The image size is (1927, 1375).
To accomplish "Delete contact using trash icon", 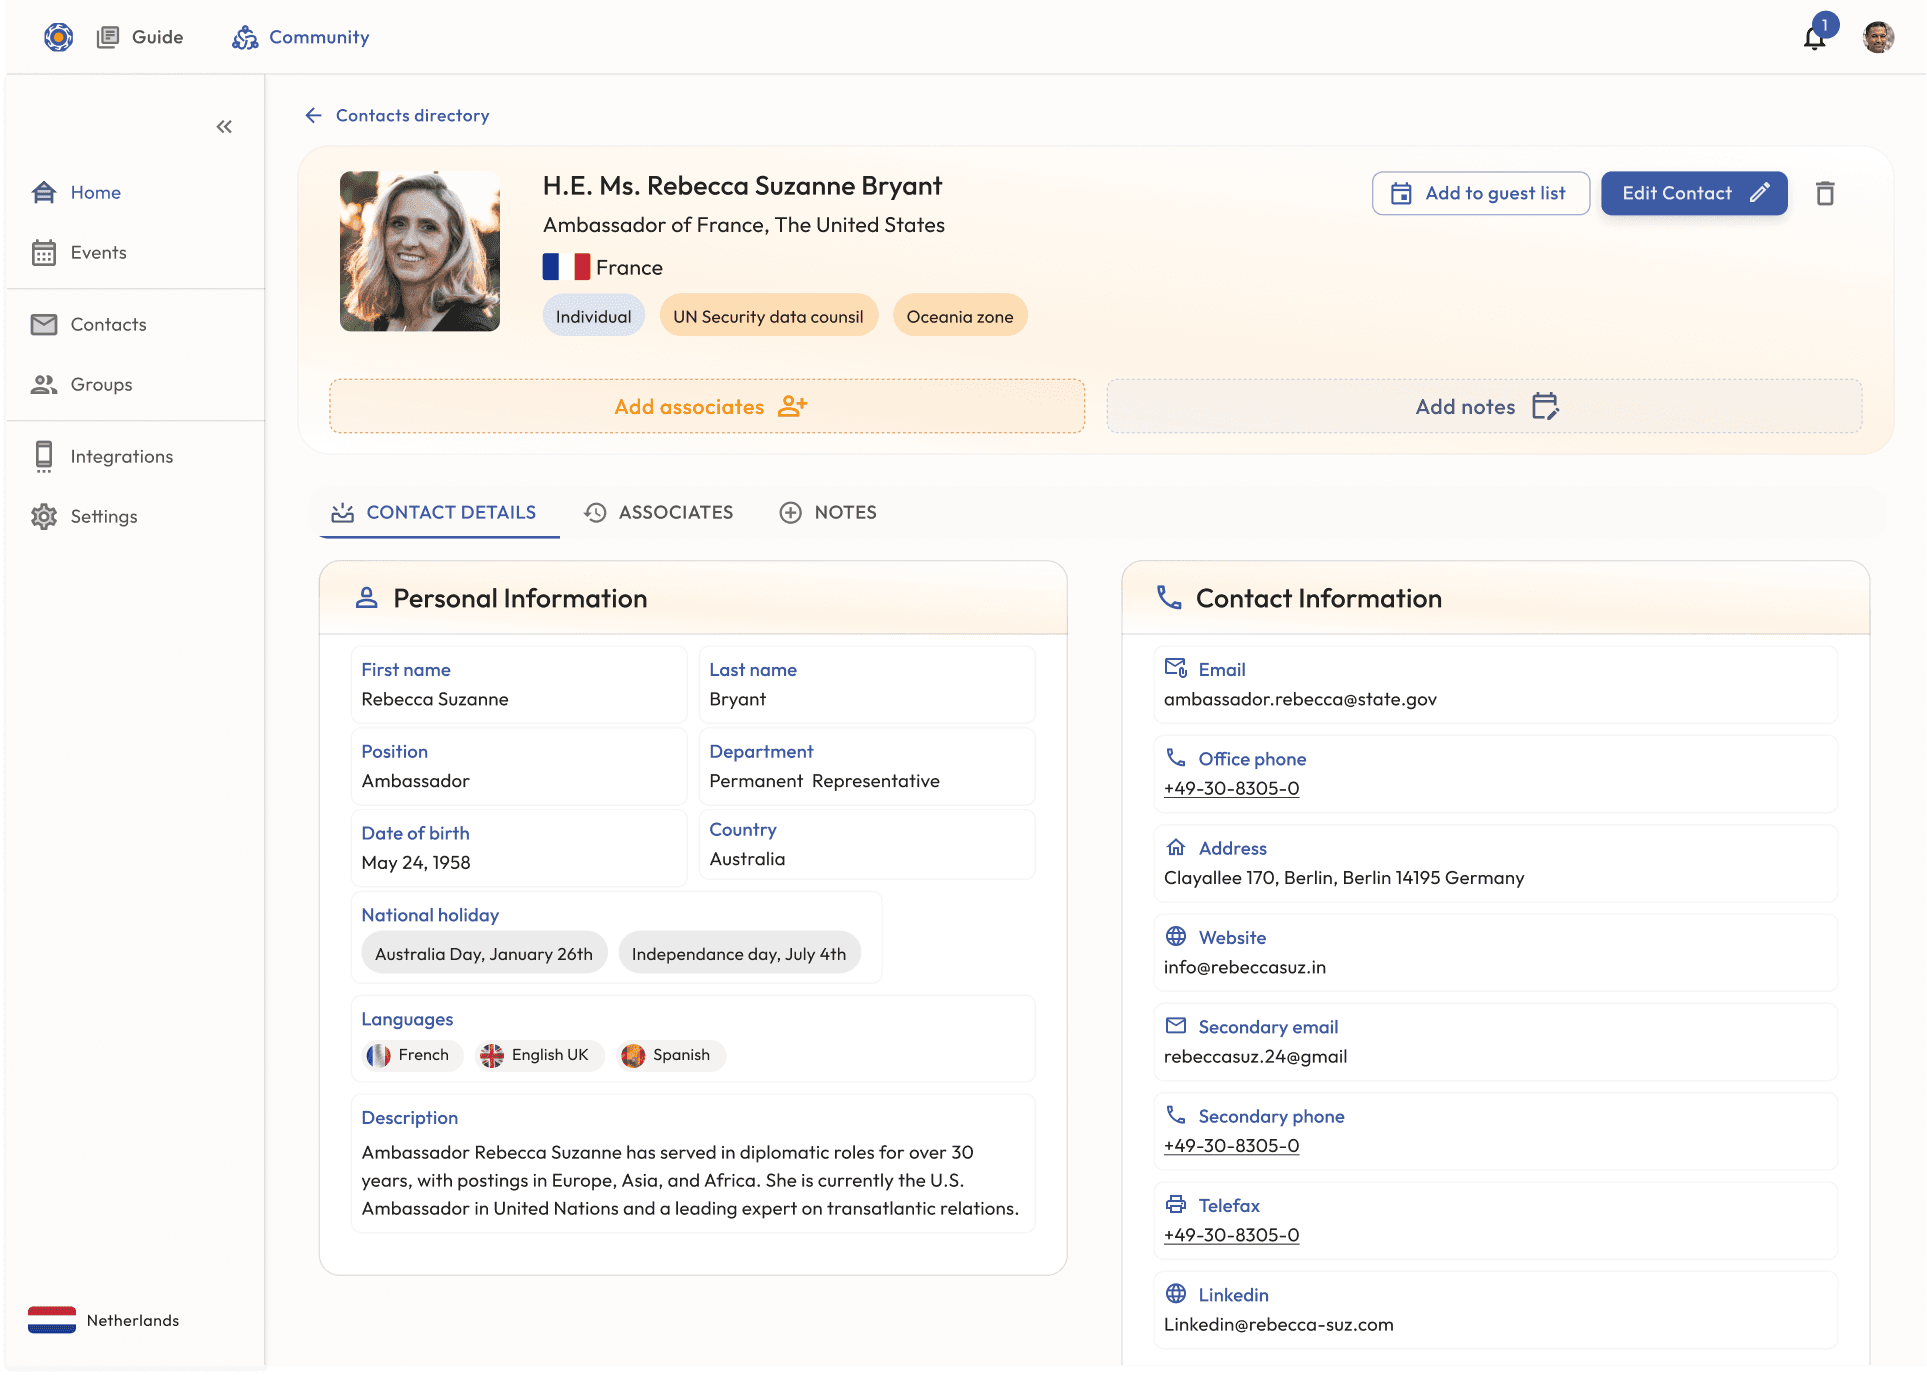I will click(1825, 194).
